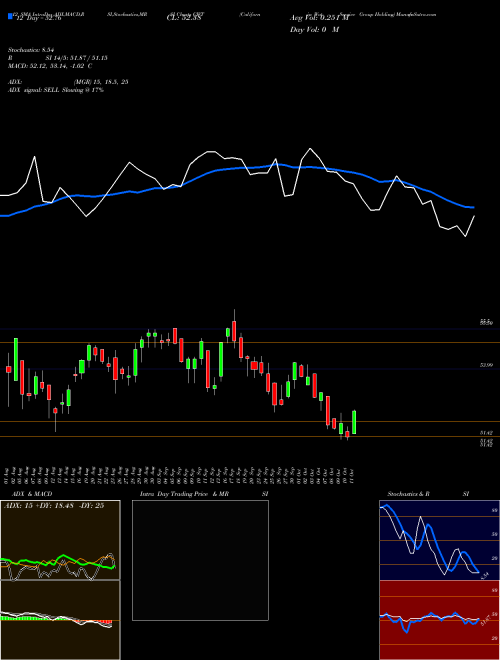This screenshot has width=500, height=660.
Task: Click the '12 Day = 52.76' label
Action: click(38, 18)
